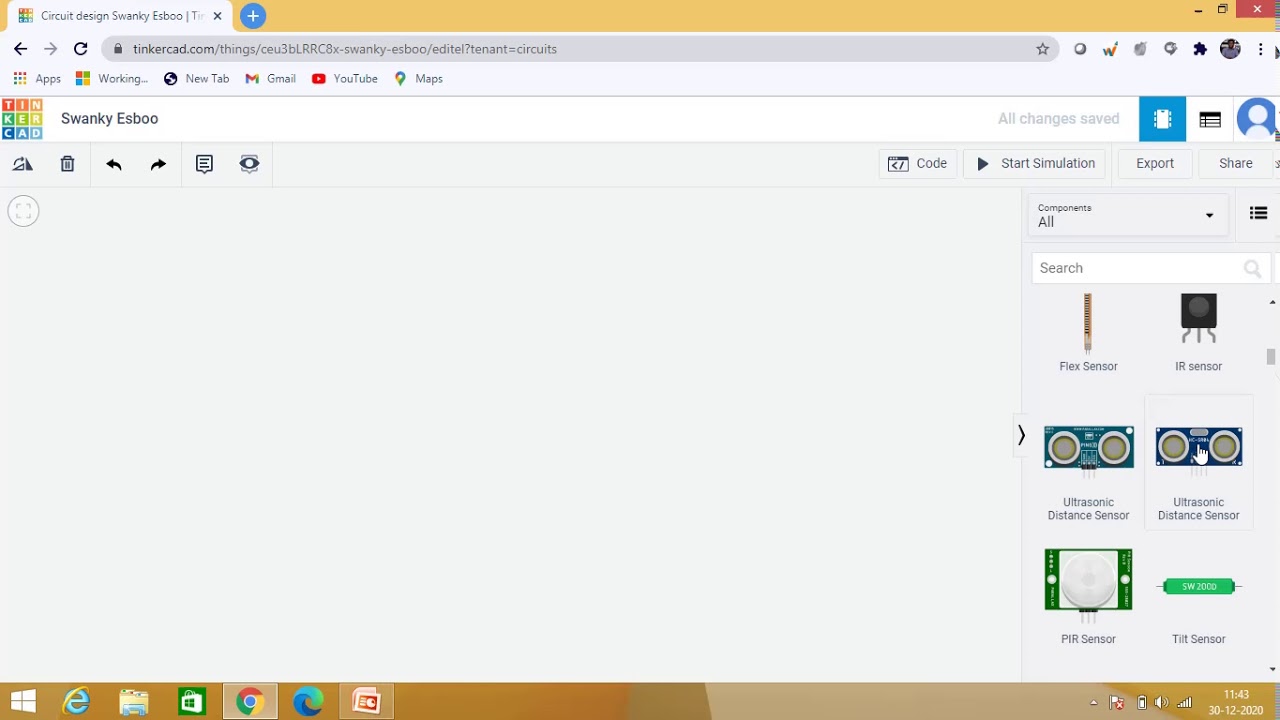Toggle components list view icon
The width and height of the screenshot is (1280, 720).
[1258, 213]
